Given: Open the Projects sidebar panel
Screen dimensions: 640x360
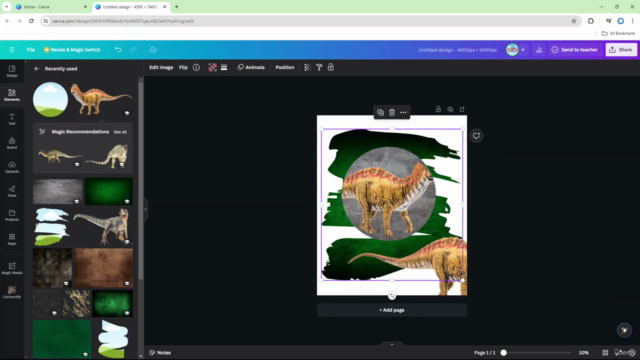Looking at the screenshot, I should [12, 215].
